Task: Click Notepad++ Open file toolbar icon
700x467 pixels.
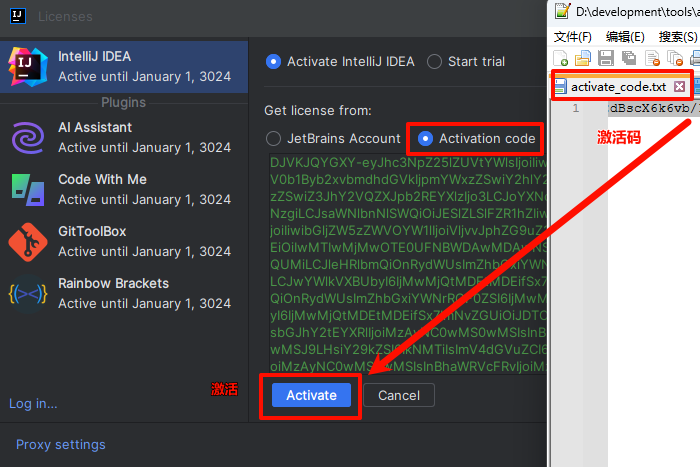Action: point(584,58)
